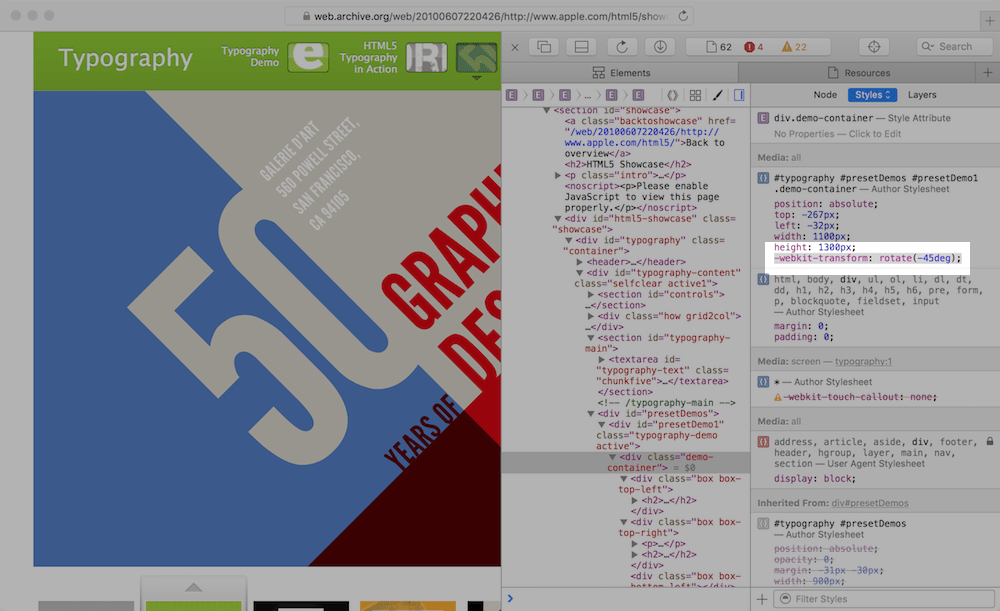Expand the section id="controls" node
Screen dimensions: 1000x611
[591, 295]
